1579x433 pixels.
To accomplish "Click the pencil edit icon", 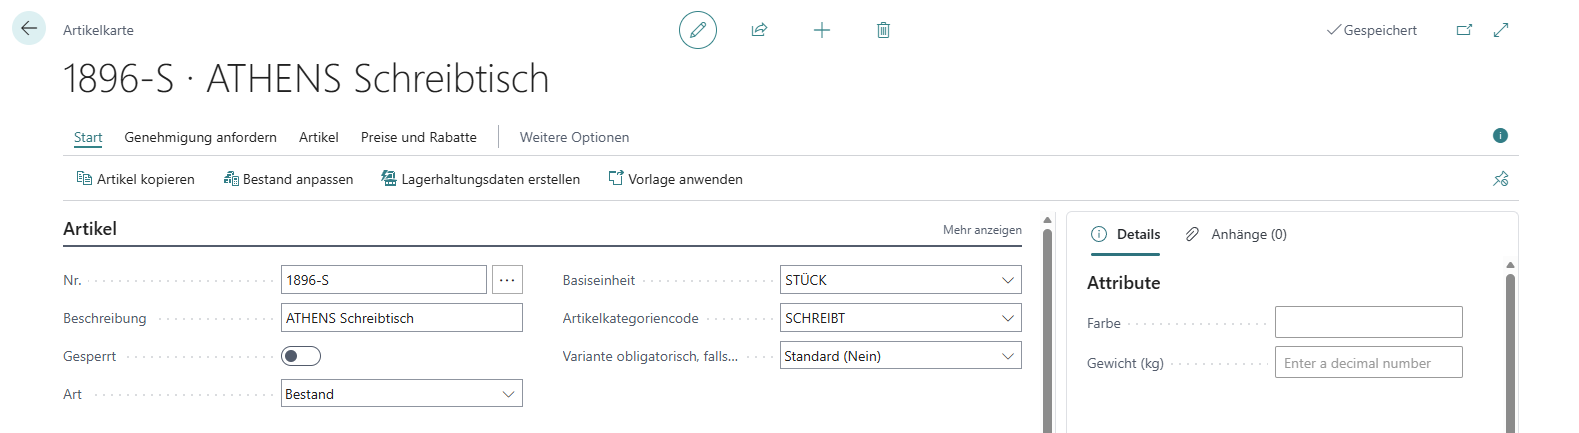I will (698, 30).
